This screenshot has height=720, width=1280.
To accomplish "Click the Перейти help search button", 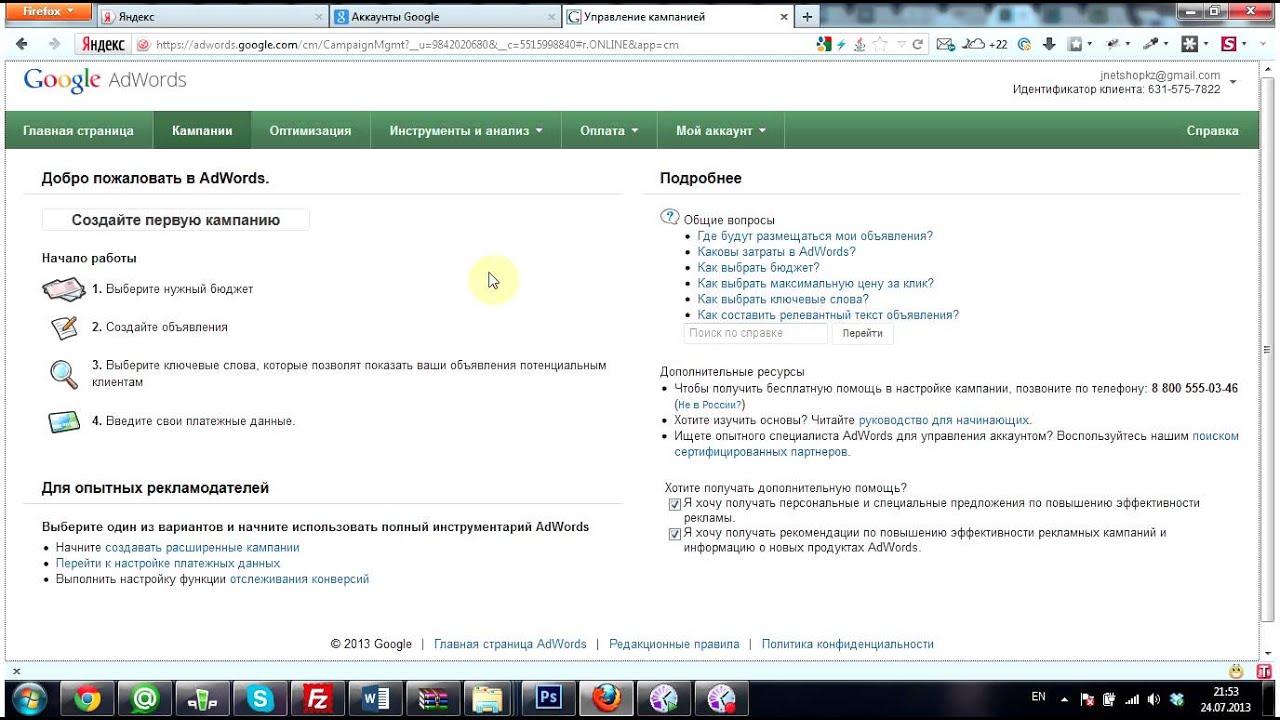I will point(862,334).
